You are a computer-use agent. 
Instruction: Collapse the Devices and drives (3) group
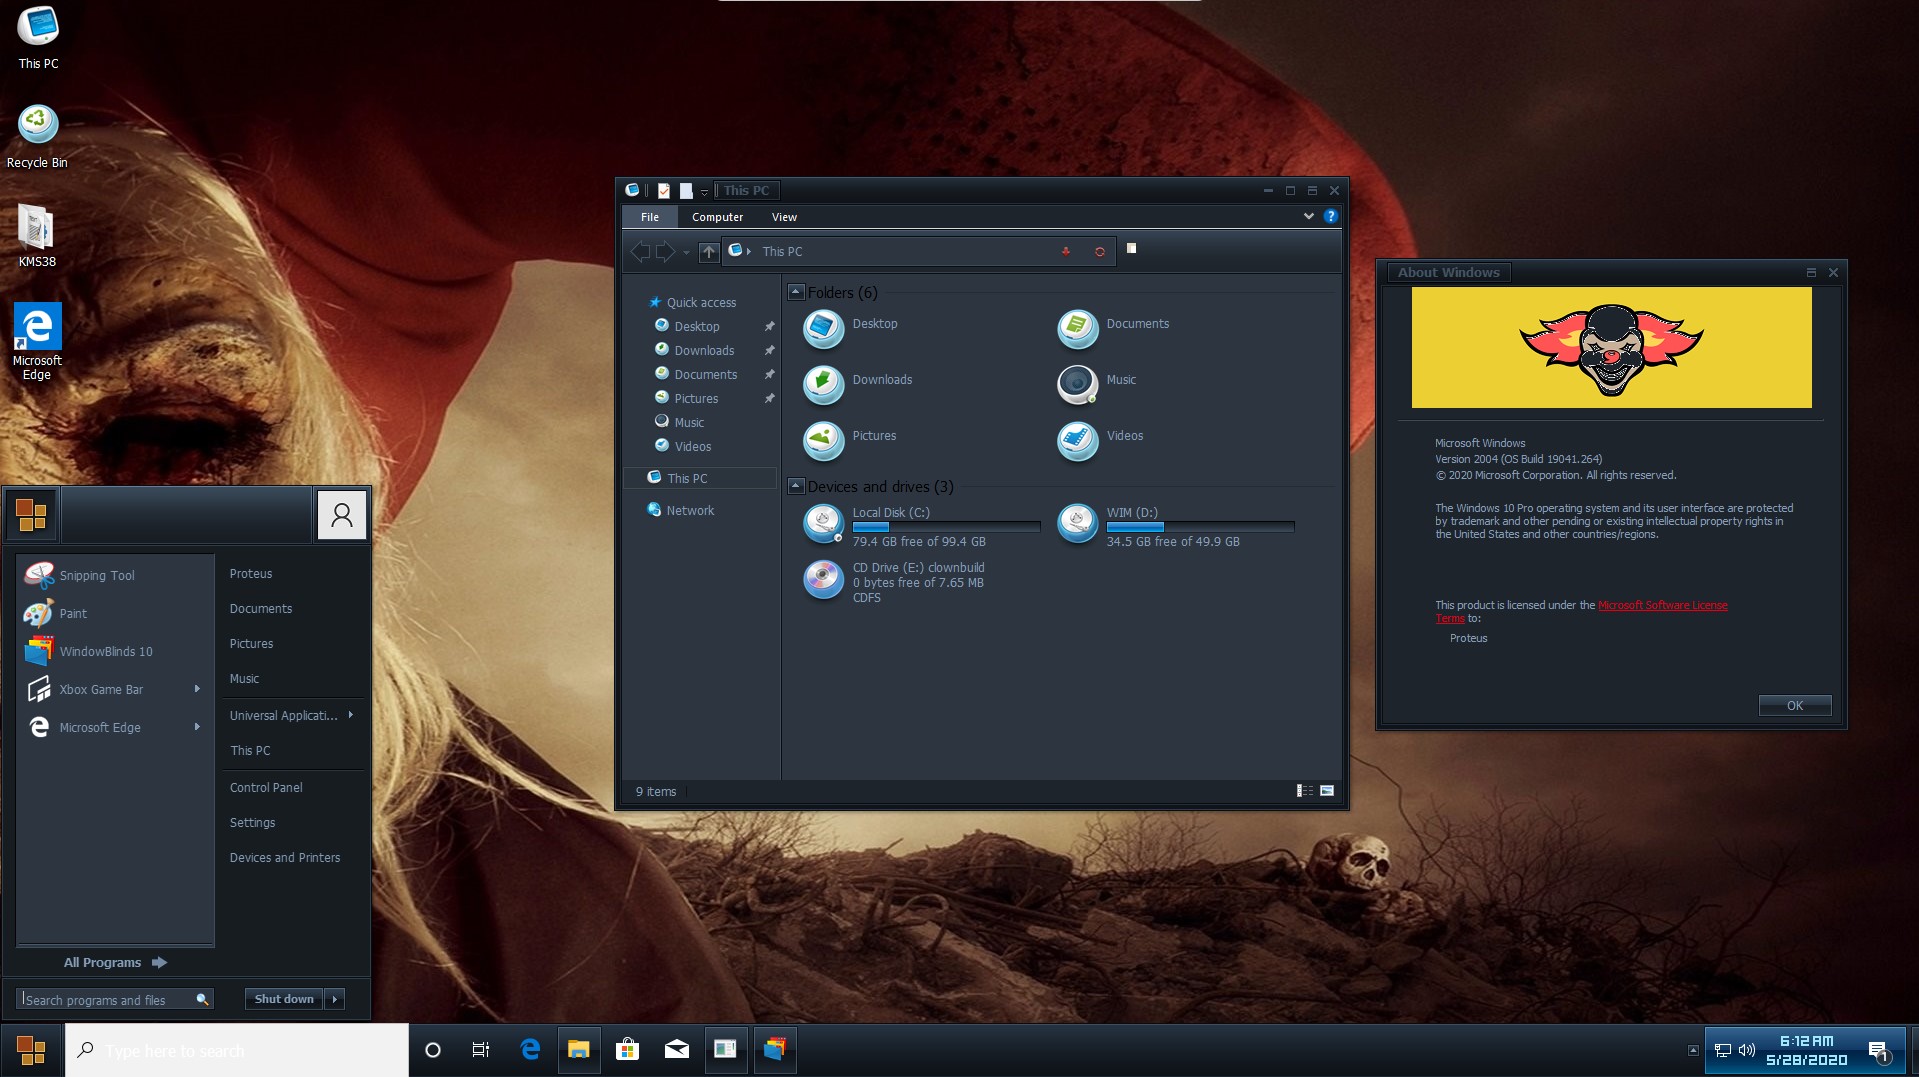(796, 486)
